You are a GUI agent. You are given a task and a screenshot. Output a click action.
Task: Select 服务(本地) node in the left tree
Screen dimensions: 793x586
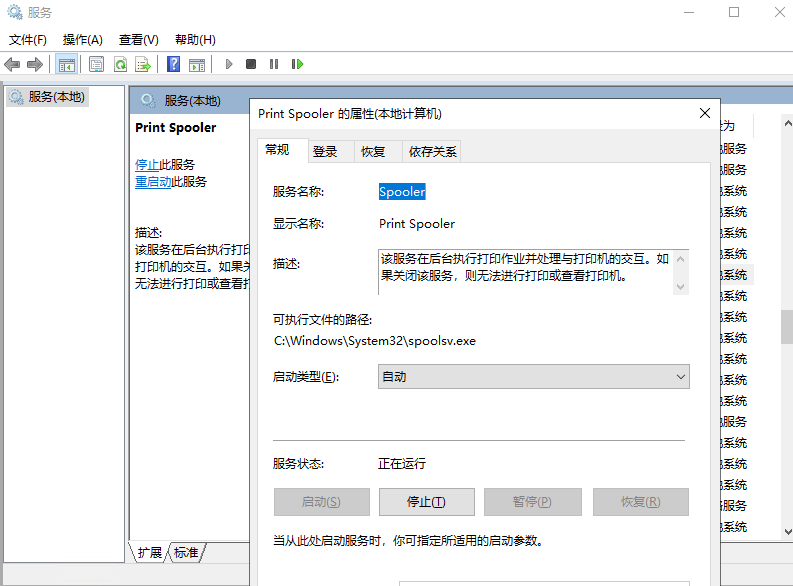click(x=48, y=97)
